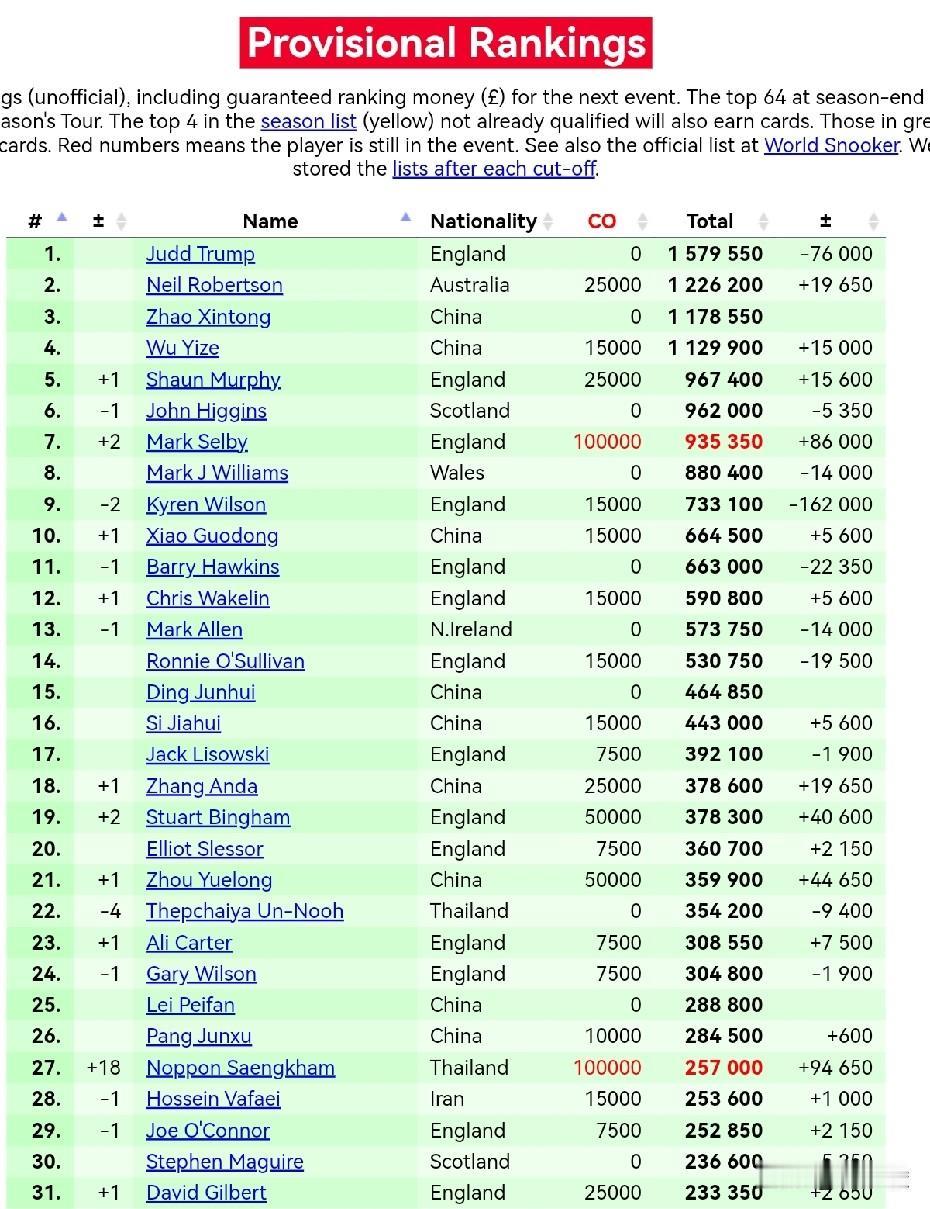Open Neil Robertson's profile link
This screenshot has width=930, height=1209.
[214, 285]
